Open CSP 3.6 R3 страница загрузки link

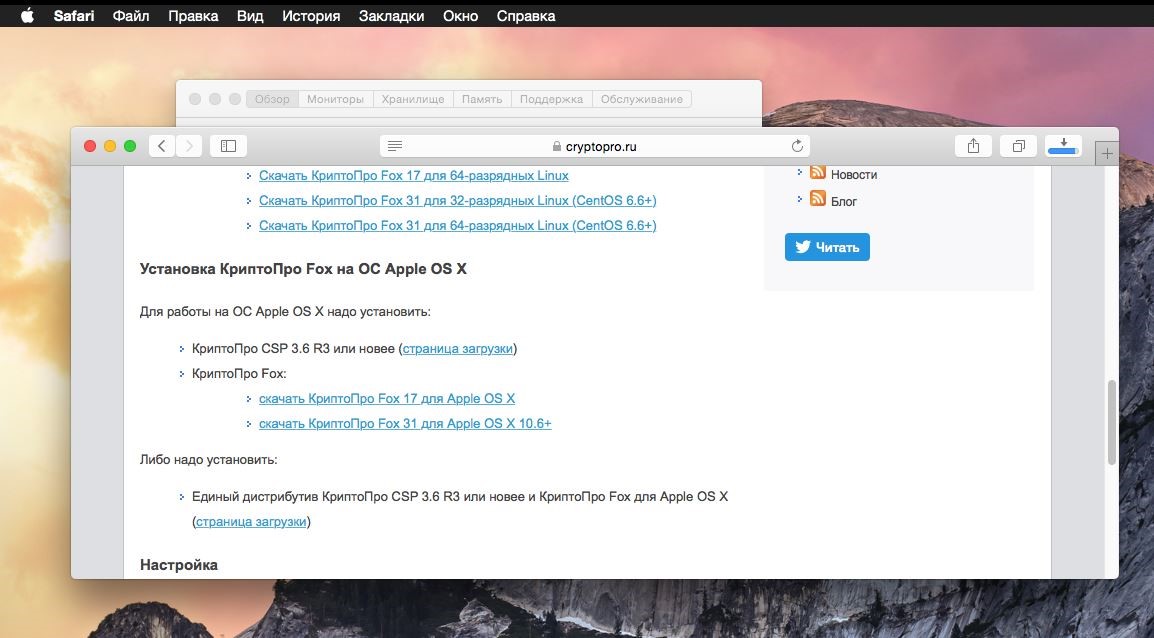(458, 348)
